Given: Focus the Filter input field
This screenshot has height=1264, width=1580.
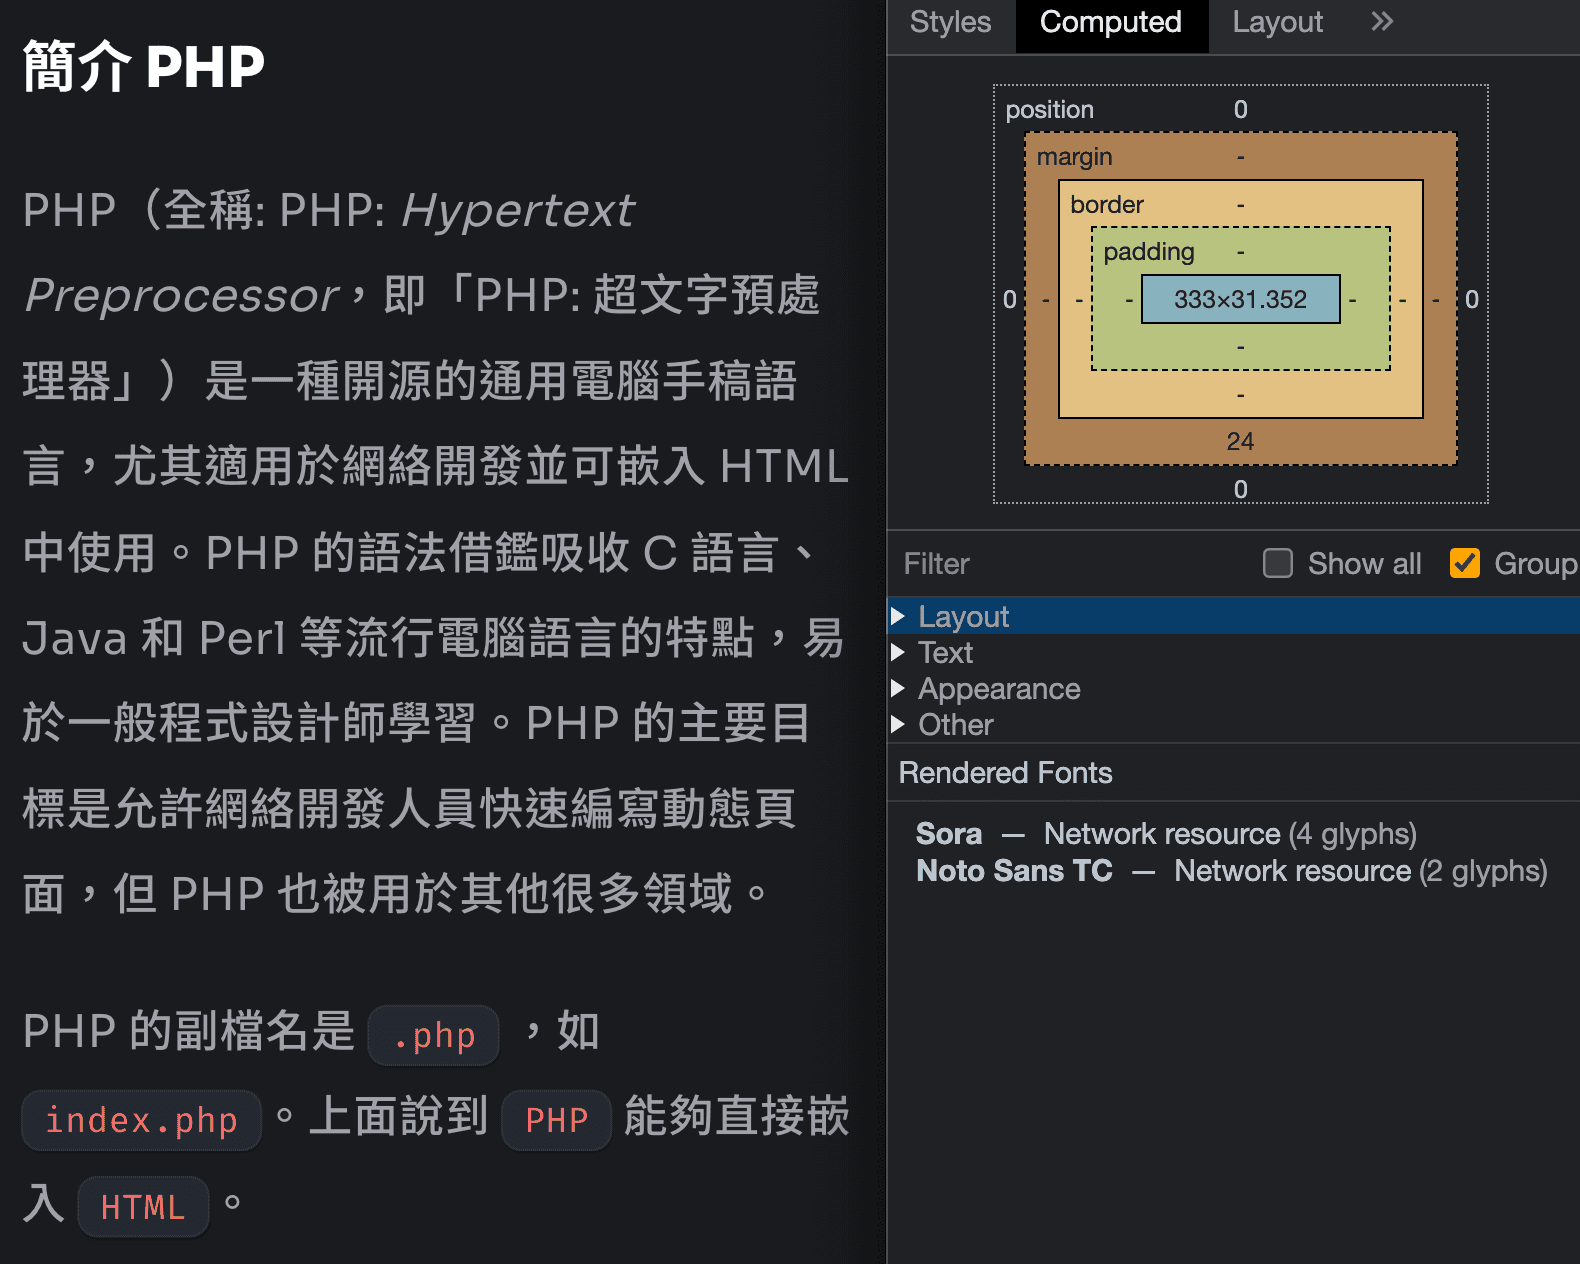Looking at the screenshot, I should click(x=1070, y=564).
